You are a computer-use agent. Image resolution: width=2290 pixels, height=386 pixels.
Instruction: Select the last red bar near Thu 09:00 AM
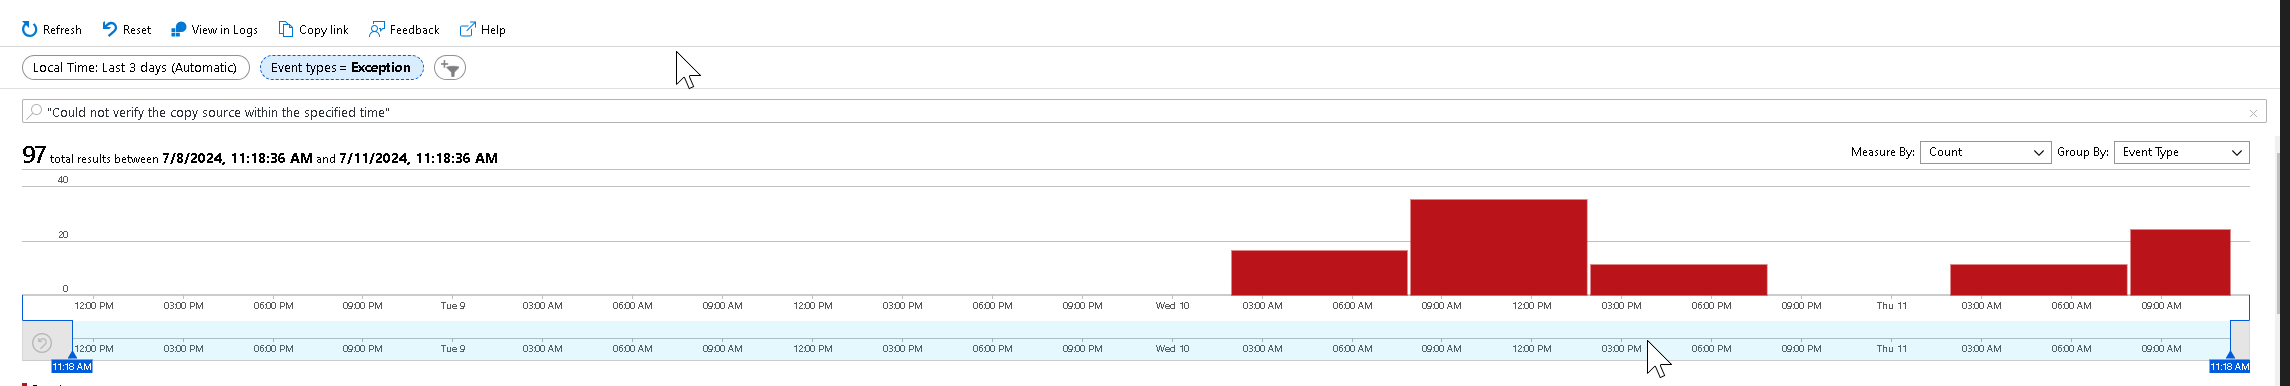(2180, 262)
